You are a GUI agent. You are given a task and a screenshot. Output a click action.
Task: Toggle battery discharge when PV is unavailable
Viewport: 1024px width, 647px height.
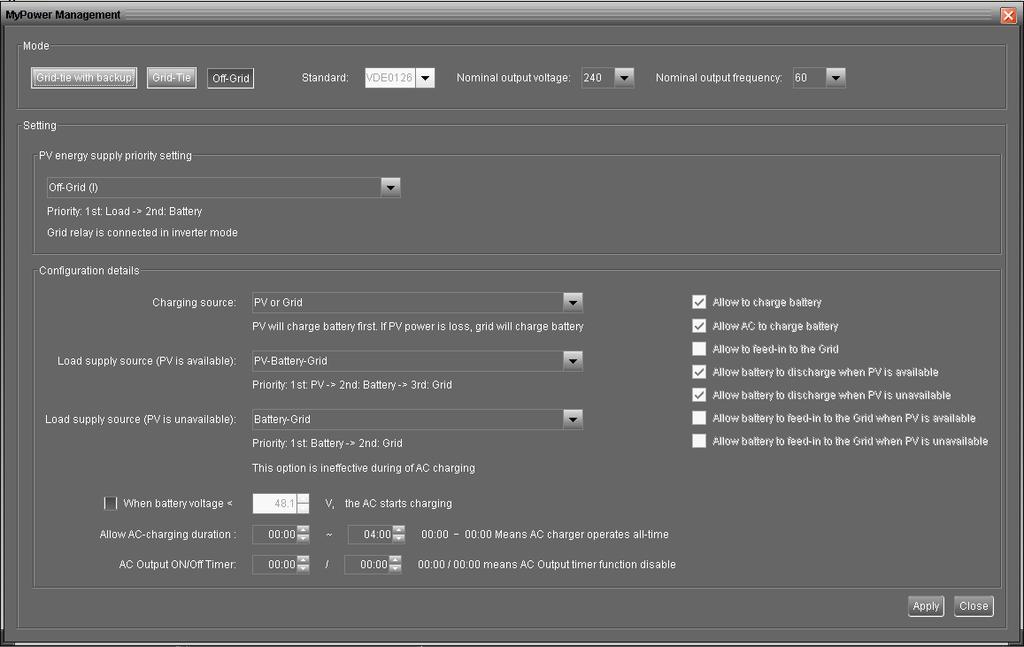click(x=699, y=395)
